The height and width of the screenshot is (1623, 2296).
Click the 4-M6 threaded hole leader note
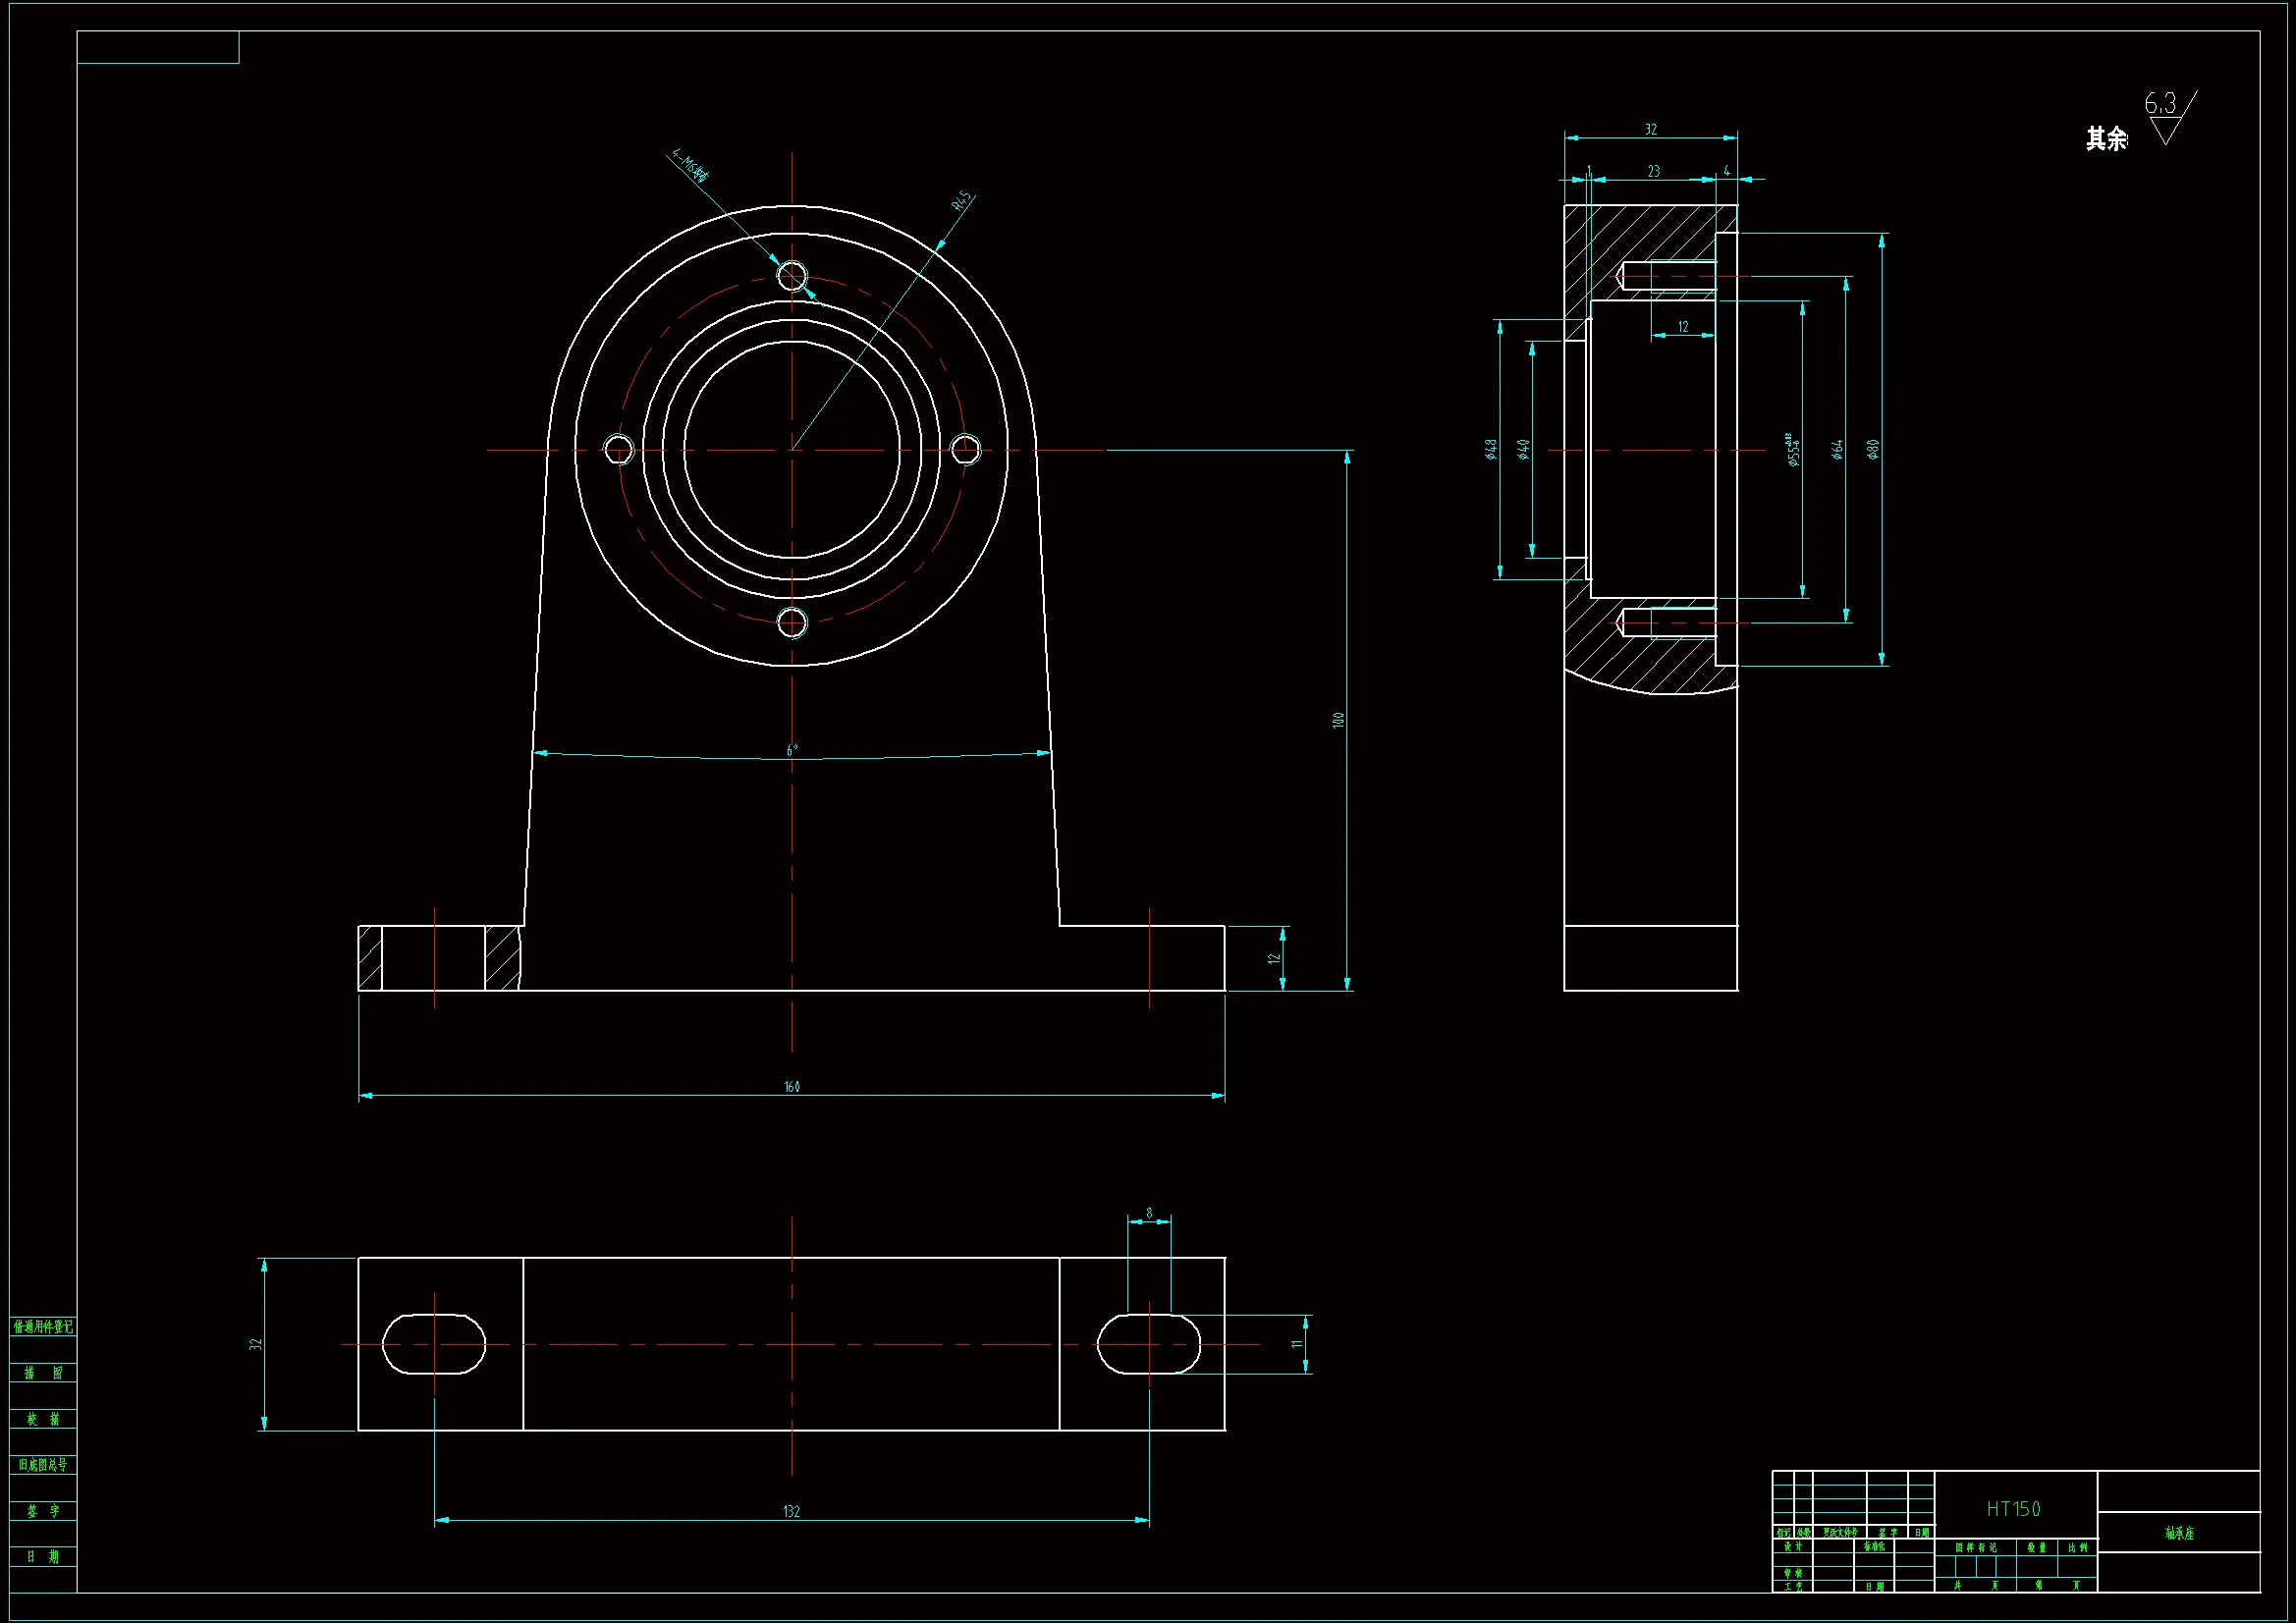690,167
